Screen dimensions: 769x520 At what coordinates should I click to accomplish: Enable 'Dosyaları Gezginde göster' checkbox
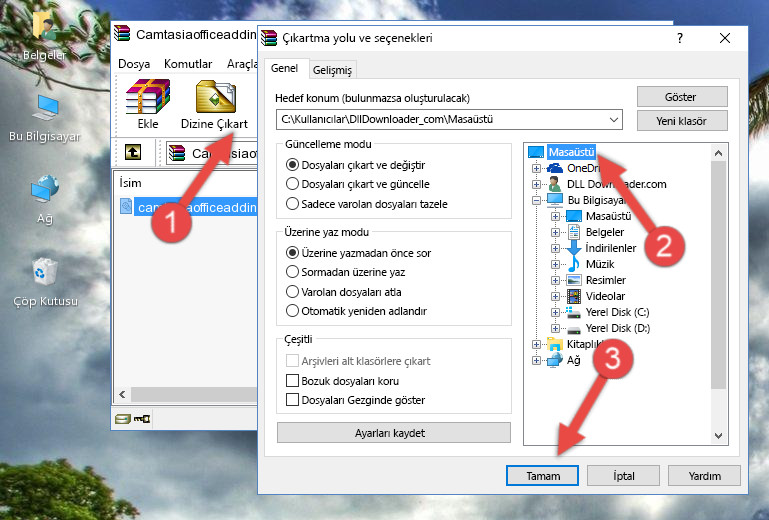point(292,400)
